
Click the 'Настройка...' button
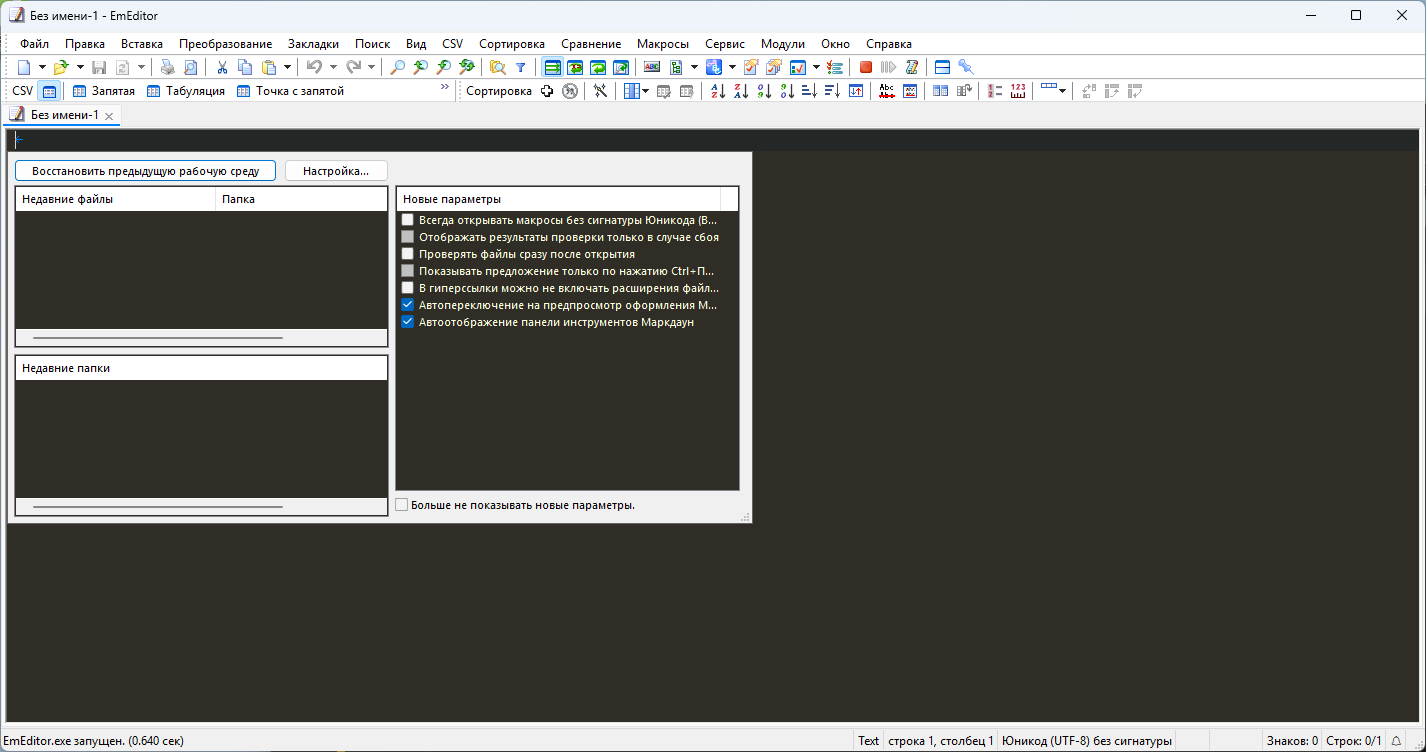coord(336,171)
